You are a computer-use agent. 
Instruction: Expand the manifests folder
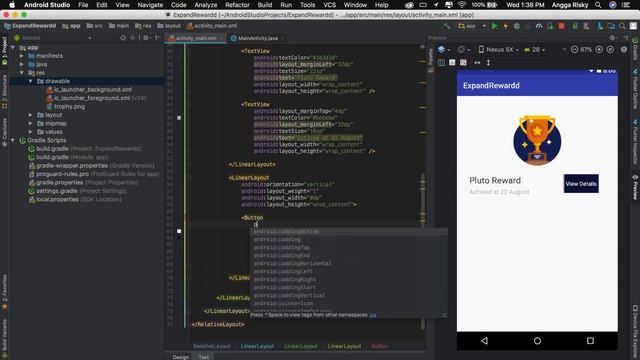22,56
